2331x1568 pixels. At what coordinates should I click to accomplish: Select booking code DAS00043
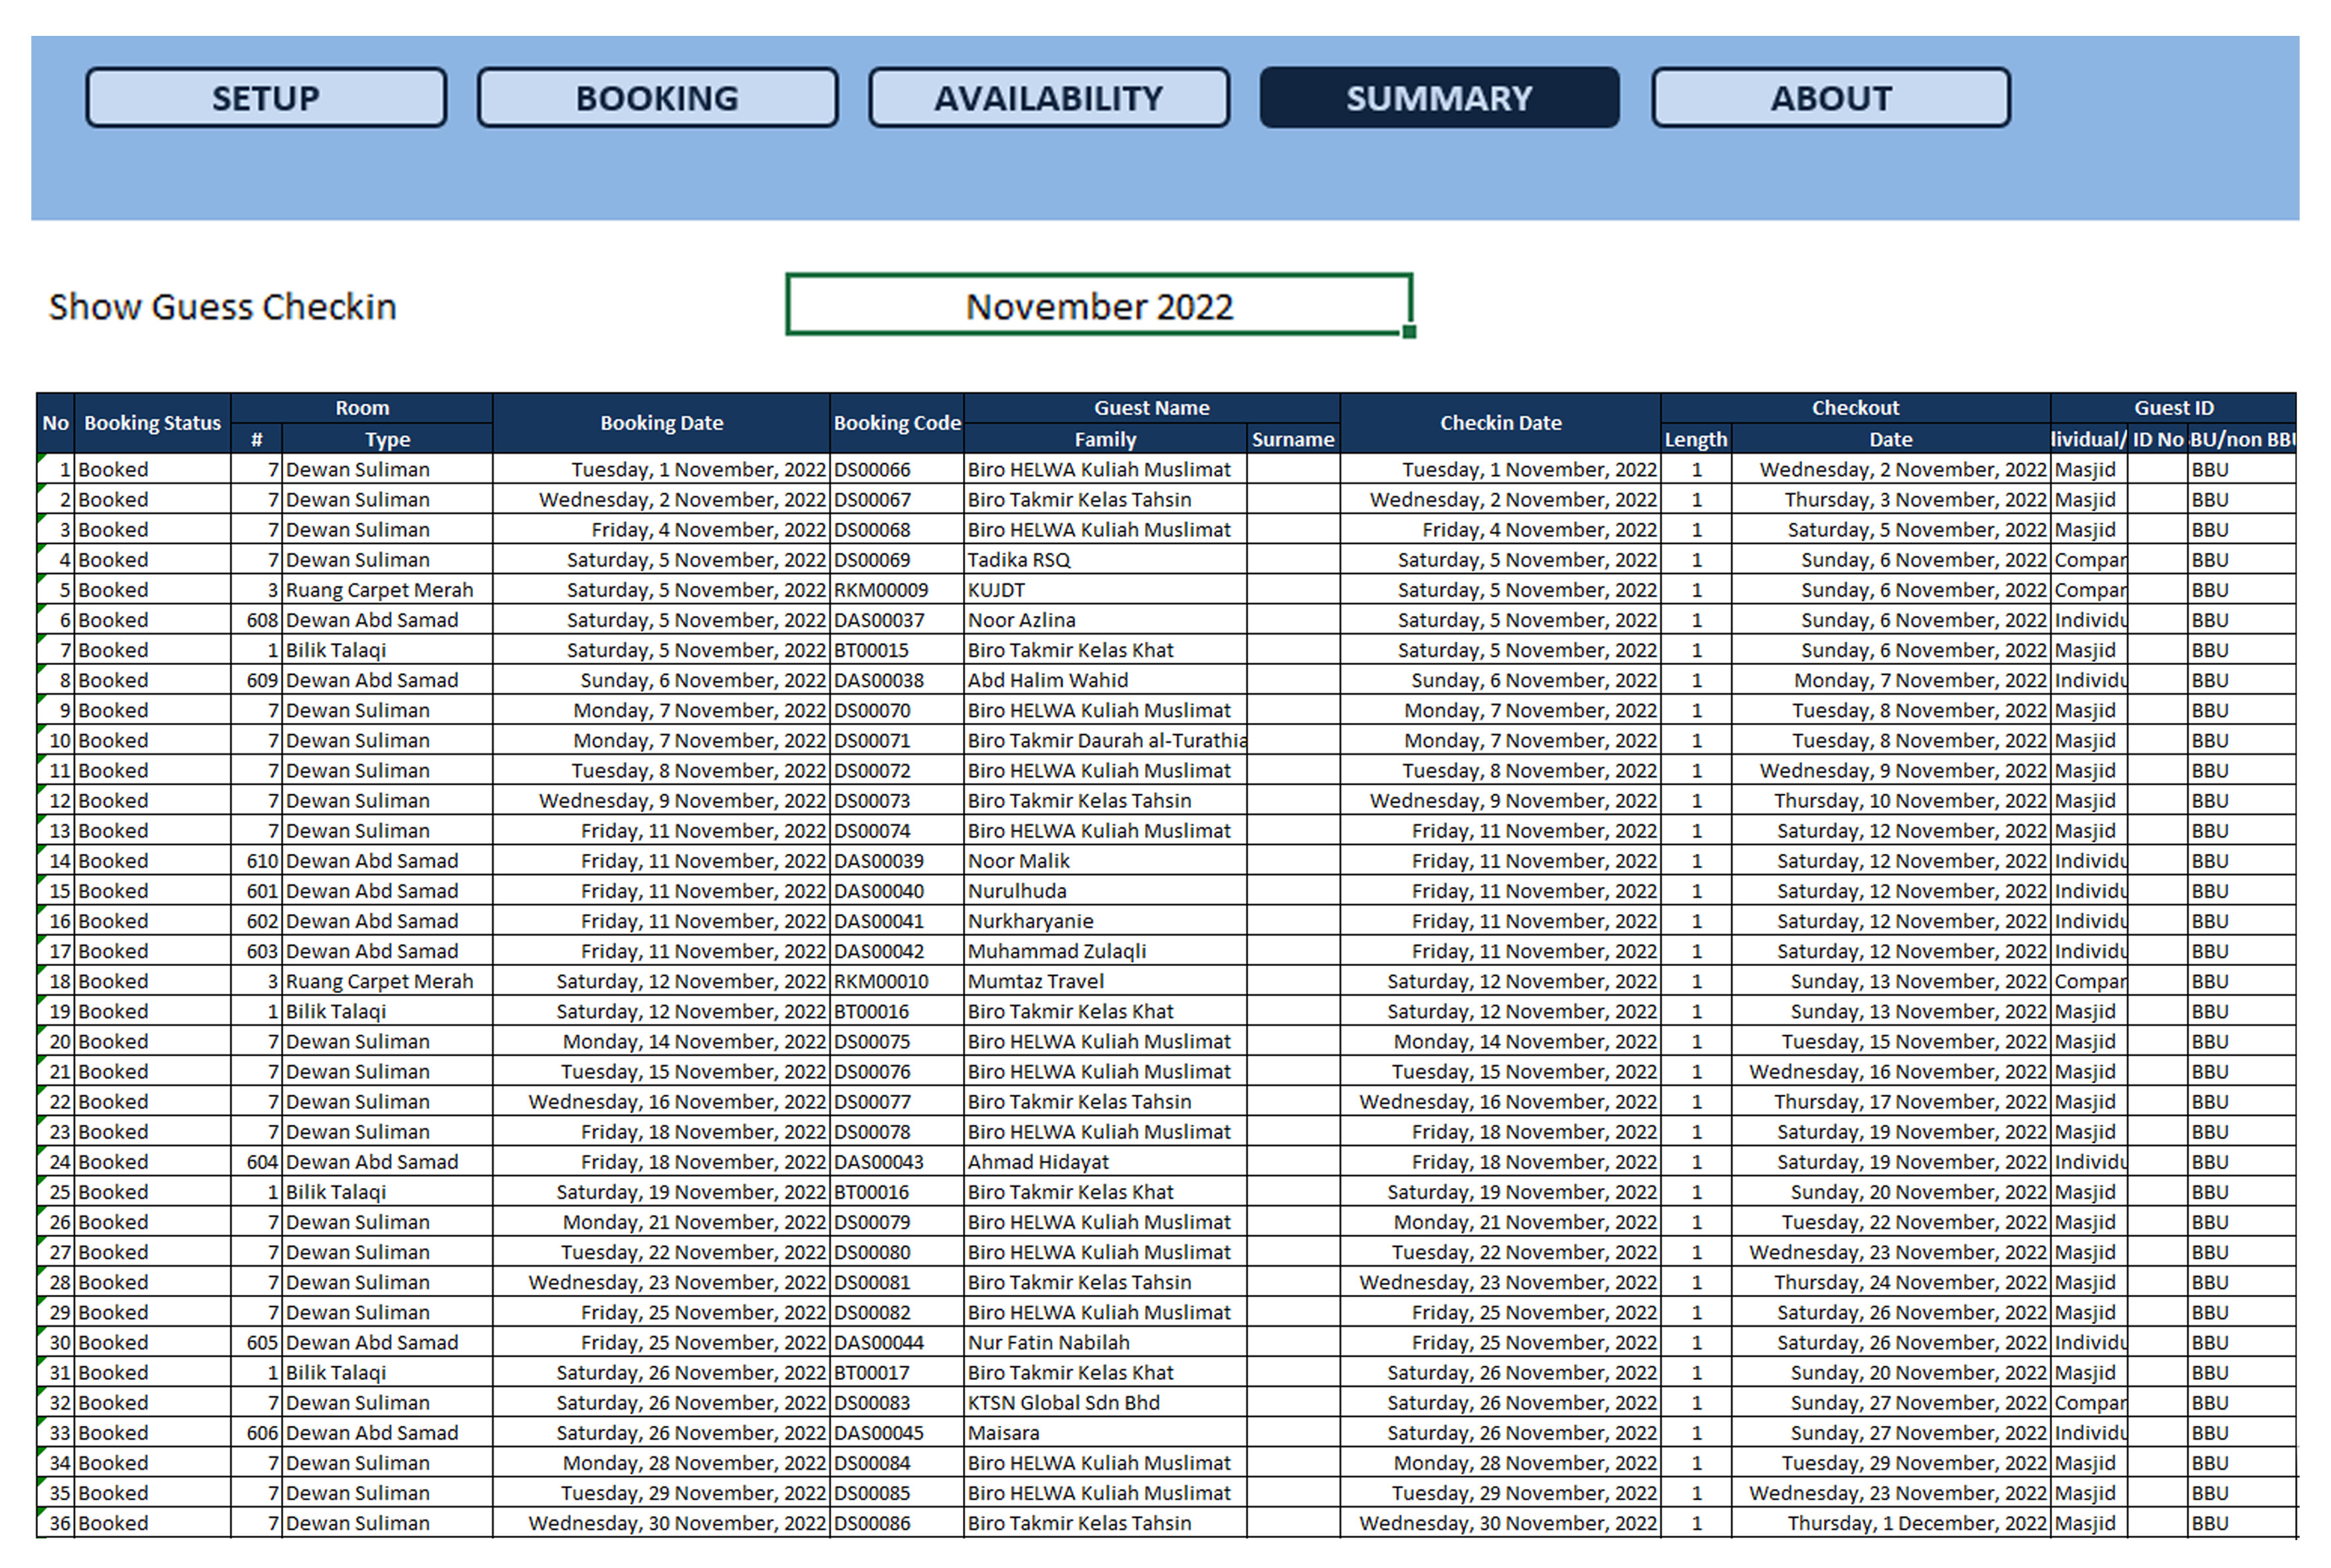pos(897,1162)
